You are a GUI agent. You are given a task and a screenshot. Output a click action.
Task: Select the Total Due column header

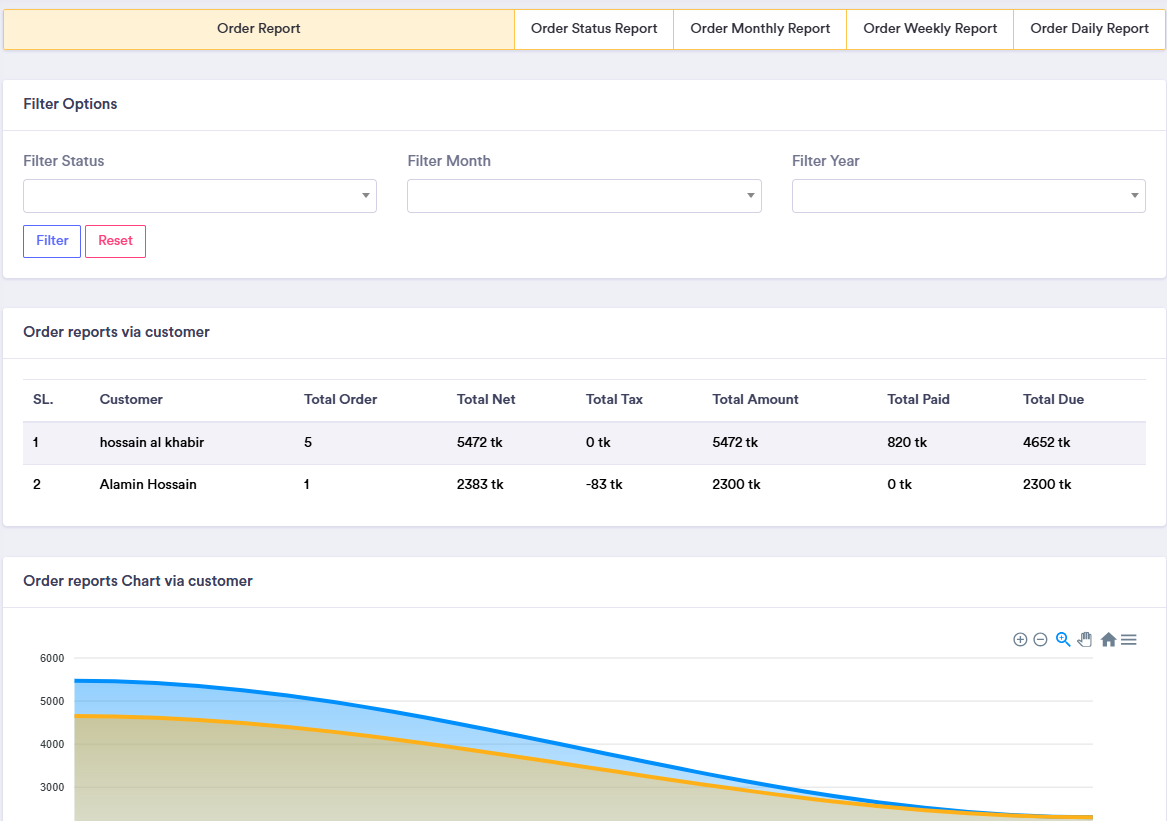(1053, 400)
